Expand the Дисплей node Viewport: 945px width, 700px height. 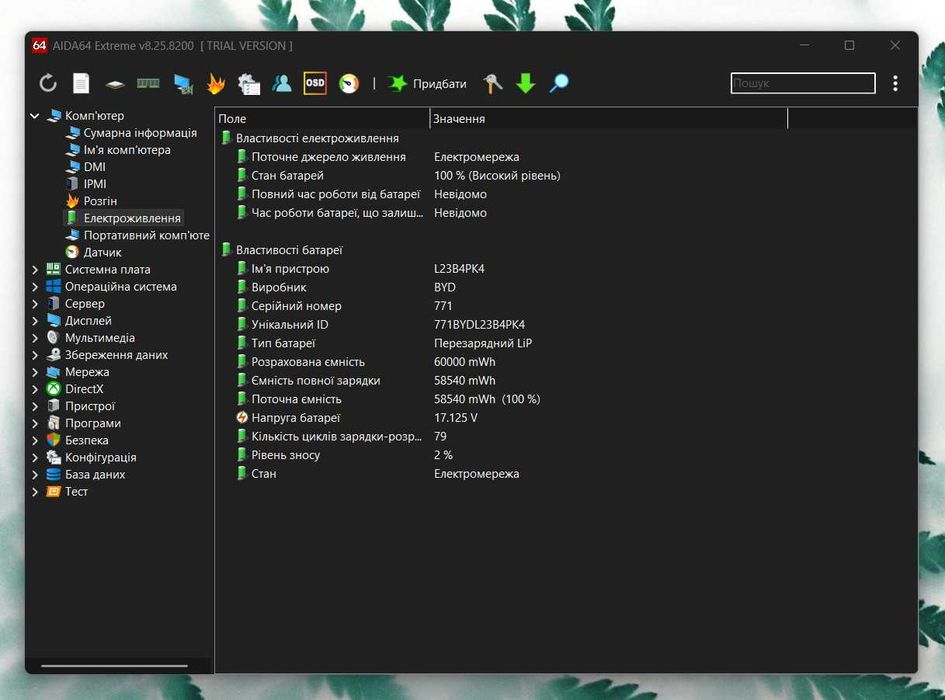(35, 321)
